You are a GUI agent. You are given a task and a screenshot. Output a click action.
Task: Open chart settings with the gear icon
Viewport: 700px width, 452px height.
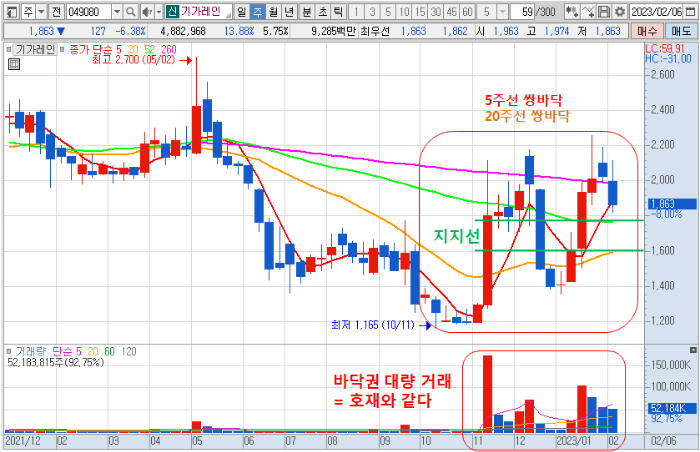(620, 12)
